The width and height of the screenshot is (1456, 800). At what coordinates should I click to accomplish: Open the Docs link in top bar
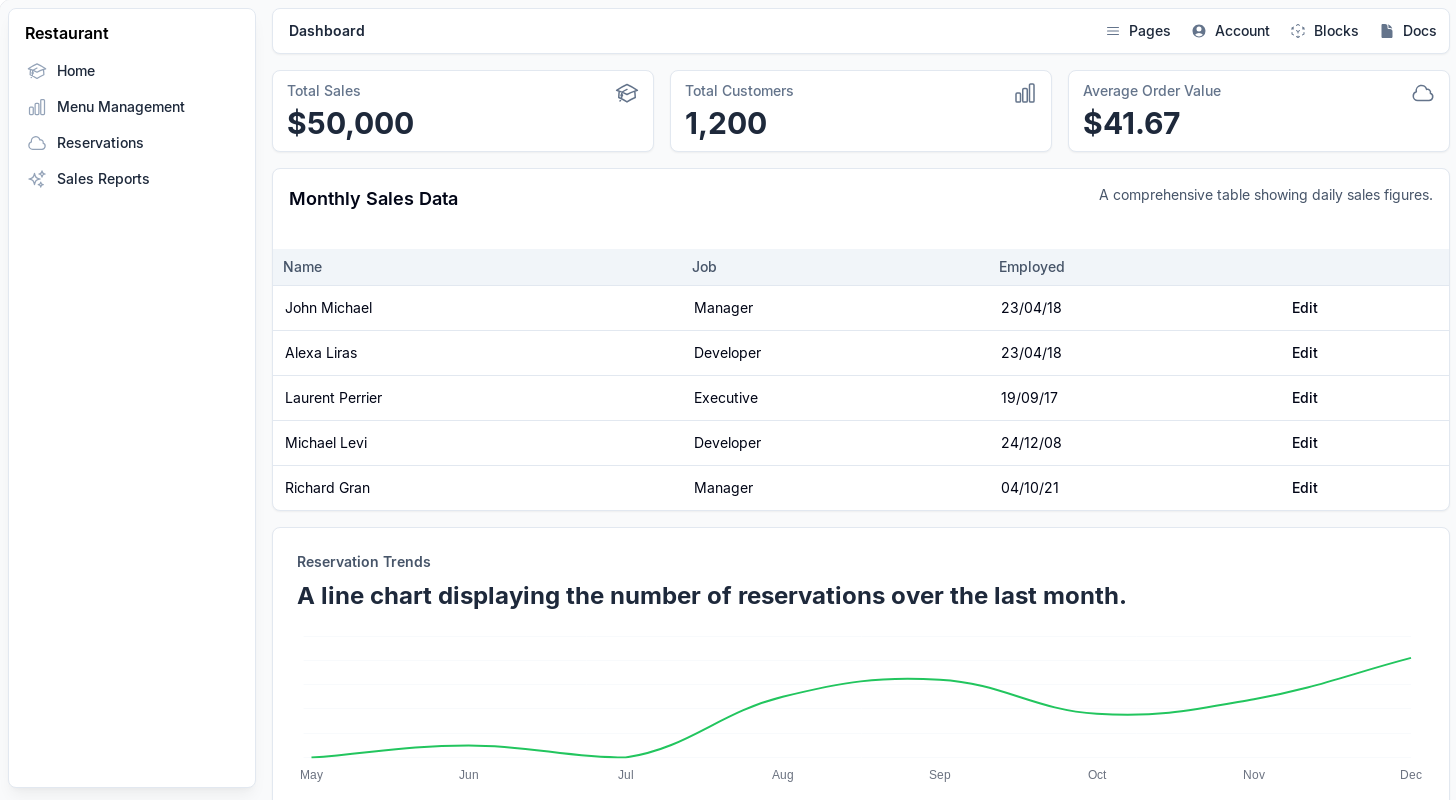1408,31
